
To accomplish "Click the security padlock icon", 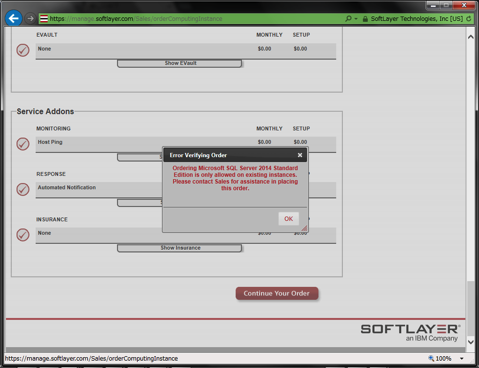I will click(365, 19).
